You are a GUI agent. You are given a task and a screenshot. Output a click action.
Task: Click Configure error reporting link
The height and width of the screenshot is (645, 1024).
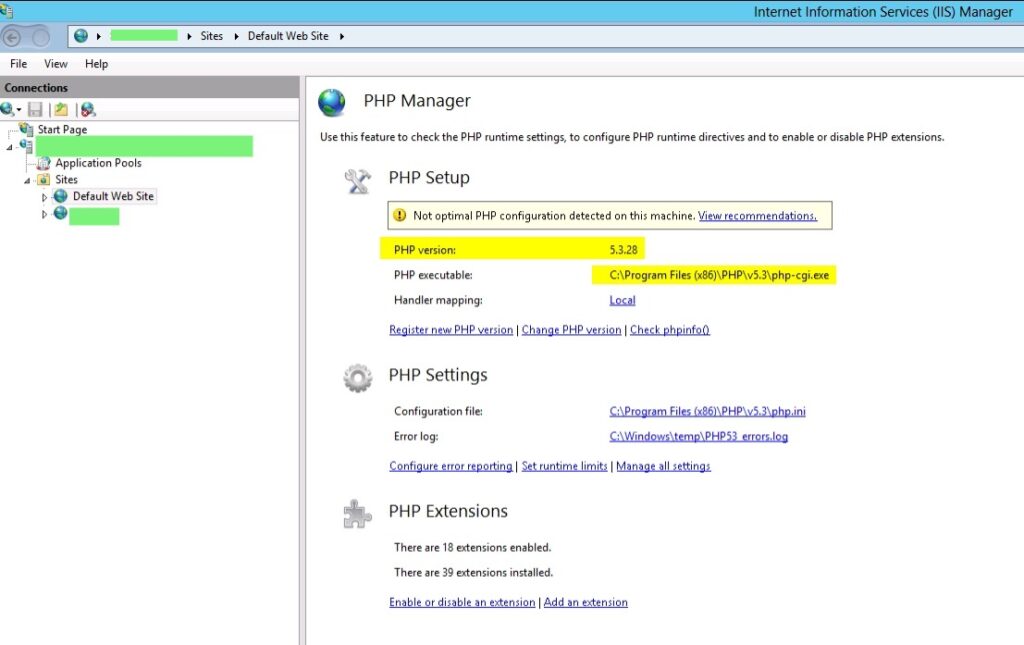[x=451, y=466]
